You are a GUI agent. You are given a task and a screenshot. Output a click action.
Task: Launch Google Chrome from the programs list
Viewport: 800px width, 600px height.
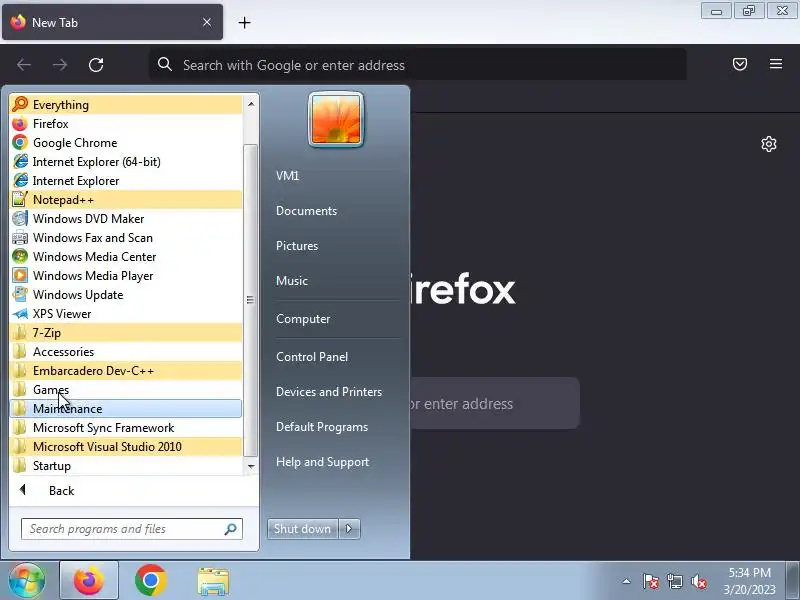pyautogui.click(x=126, y=142)
